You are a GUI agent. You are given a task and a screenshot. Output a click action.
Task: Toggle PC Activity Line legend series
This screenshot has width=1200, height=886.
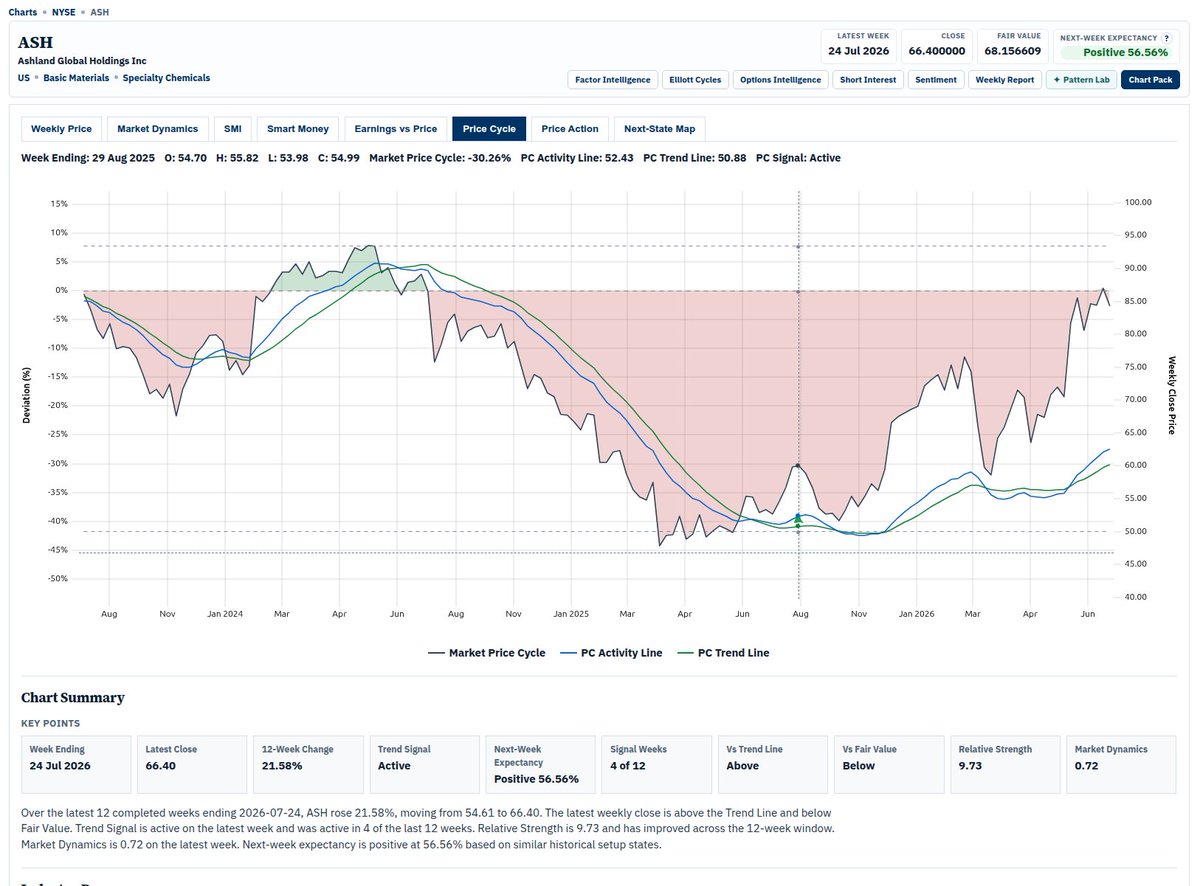612,653
